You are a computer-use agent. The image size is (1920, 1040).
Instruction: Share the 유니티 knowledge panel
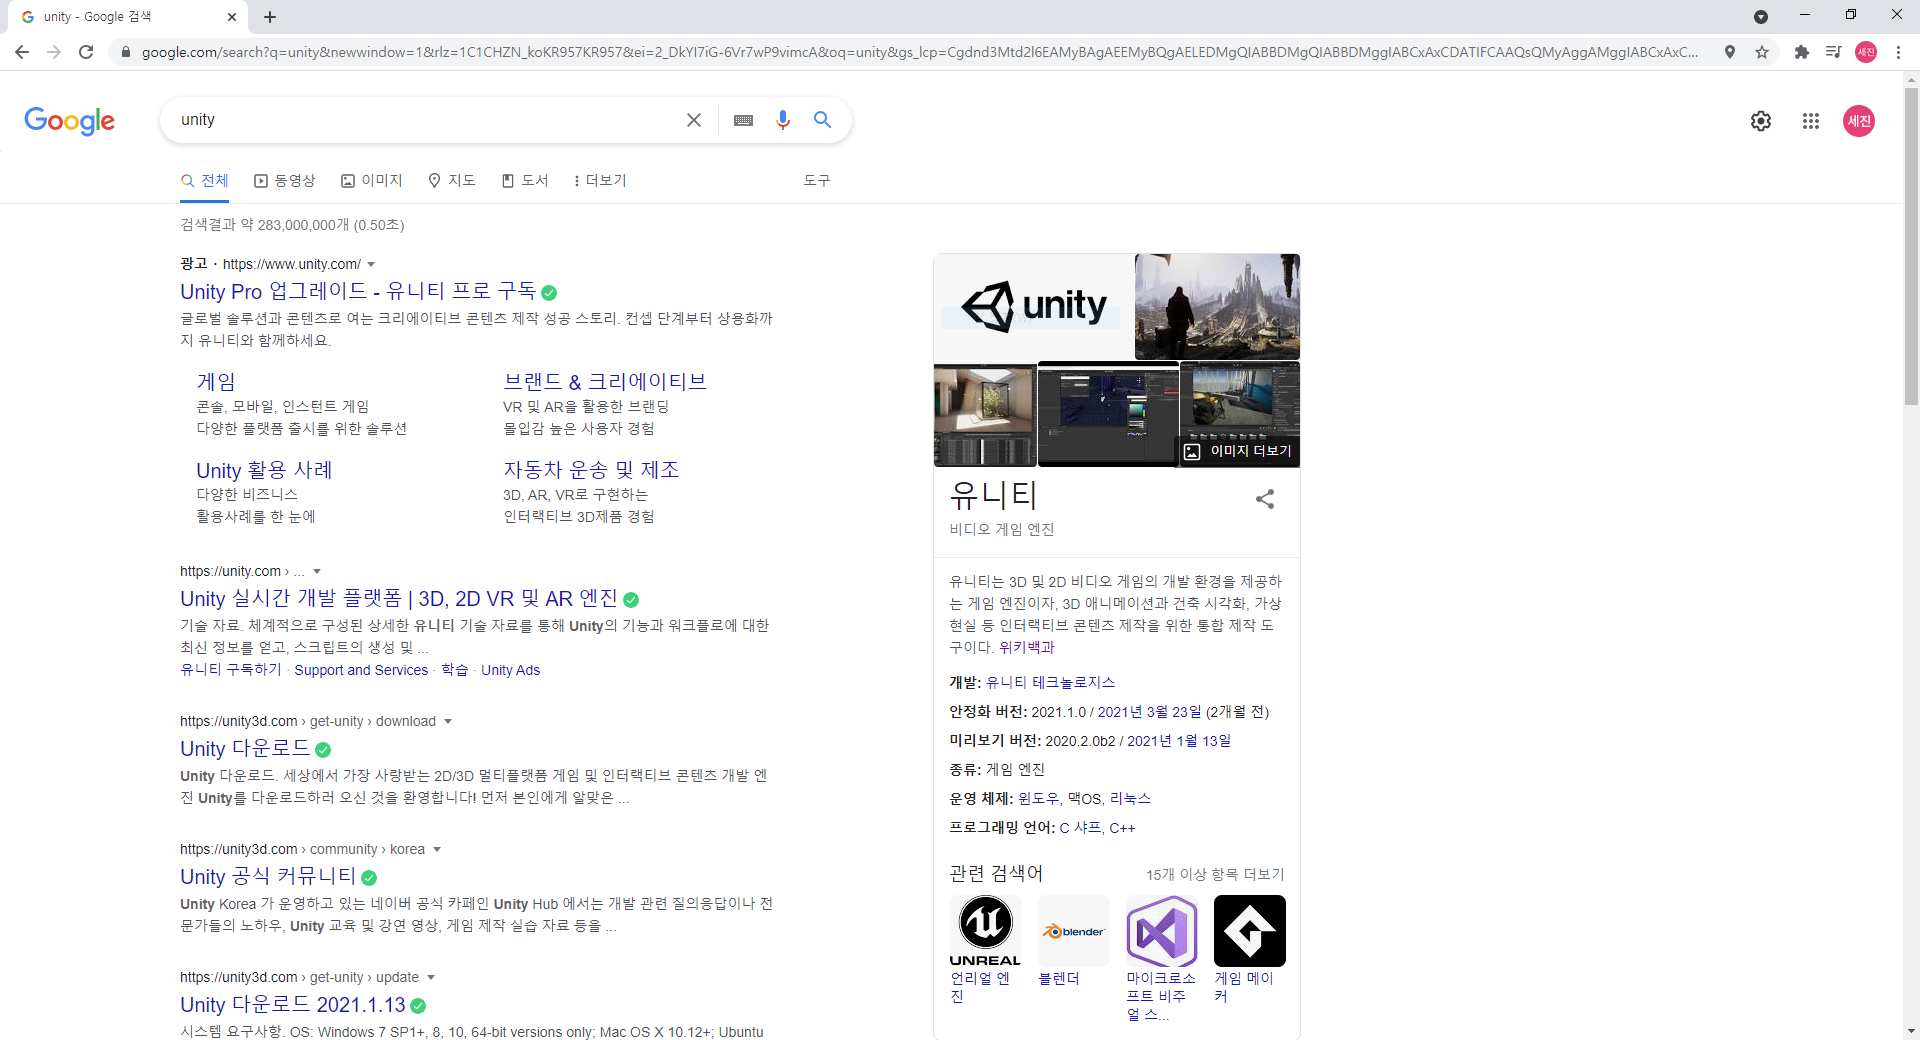coord(1265,499)
